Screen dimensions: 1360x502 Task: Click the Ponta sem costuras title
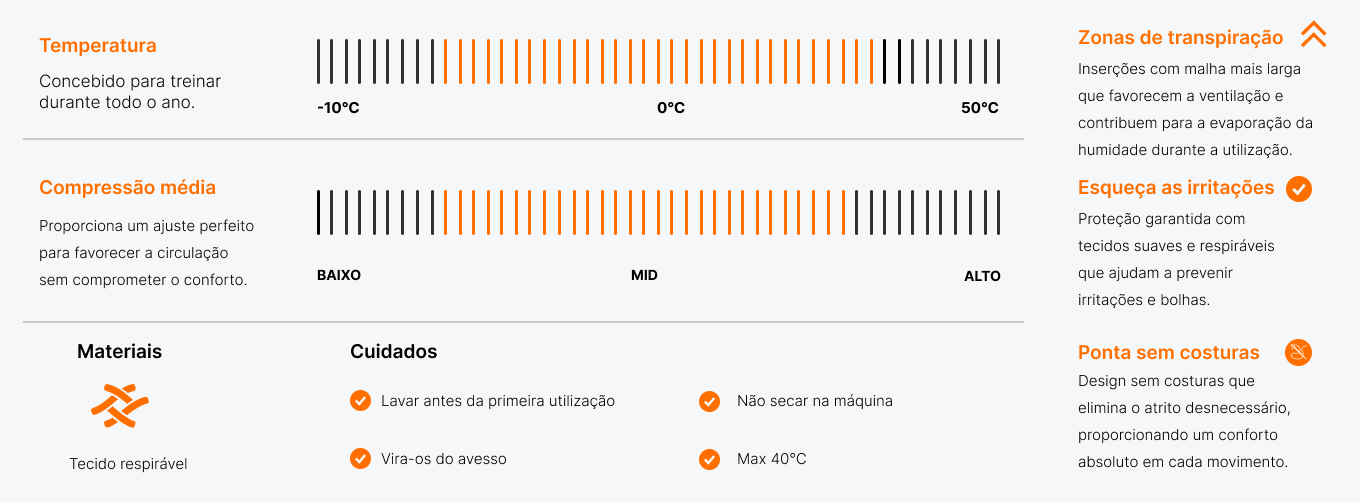(1169, 353)
